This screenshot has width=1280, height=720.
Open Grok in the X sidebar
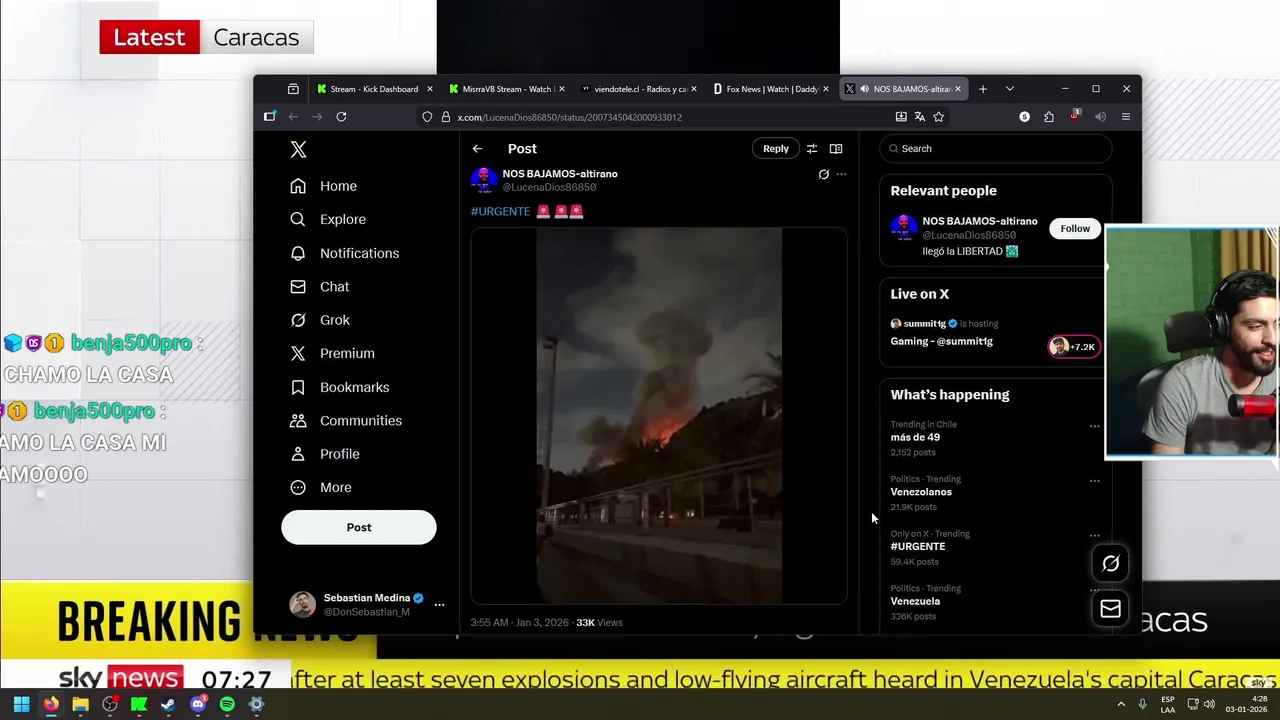(x=320, y=320)
